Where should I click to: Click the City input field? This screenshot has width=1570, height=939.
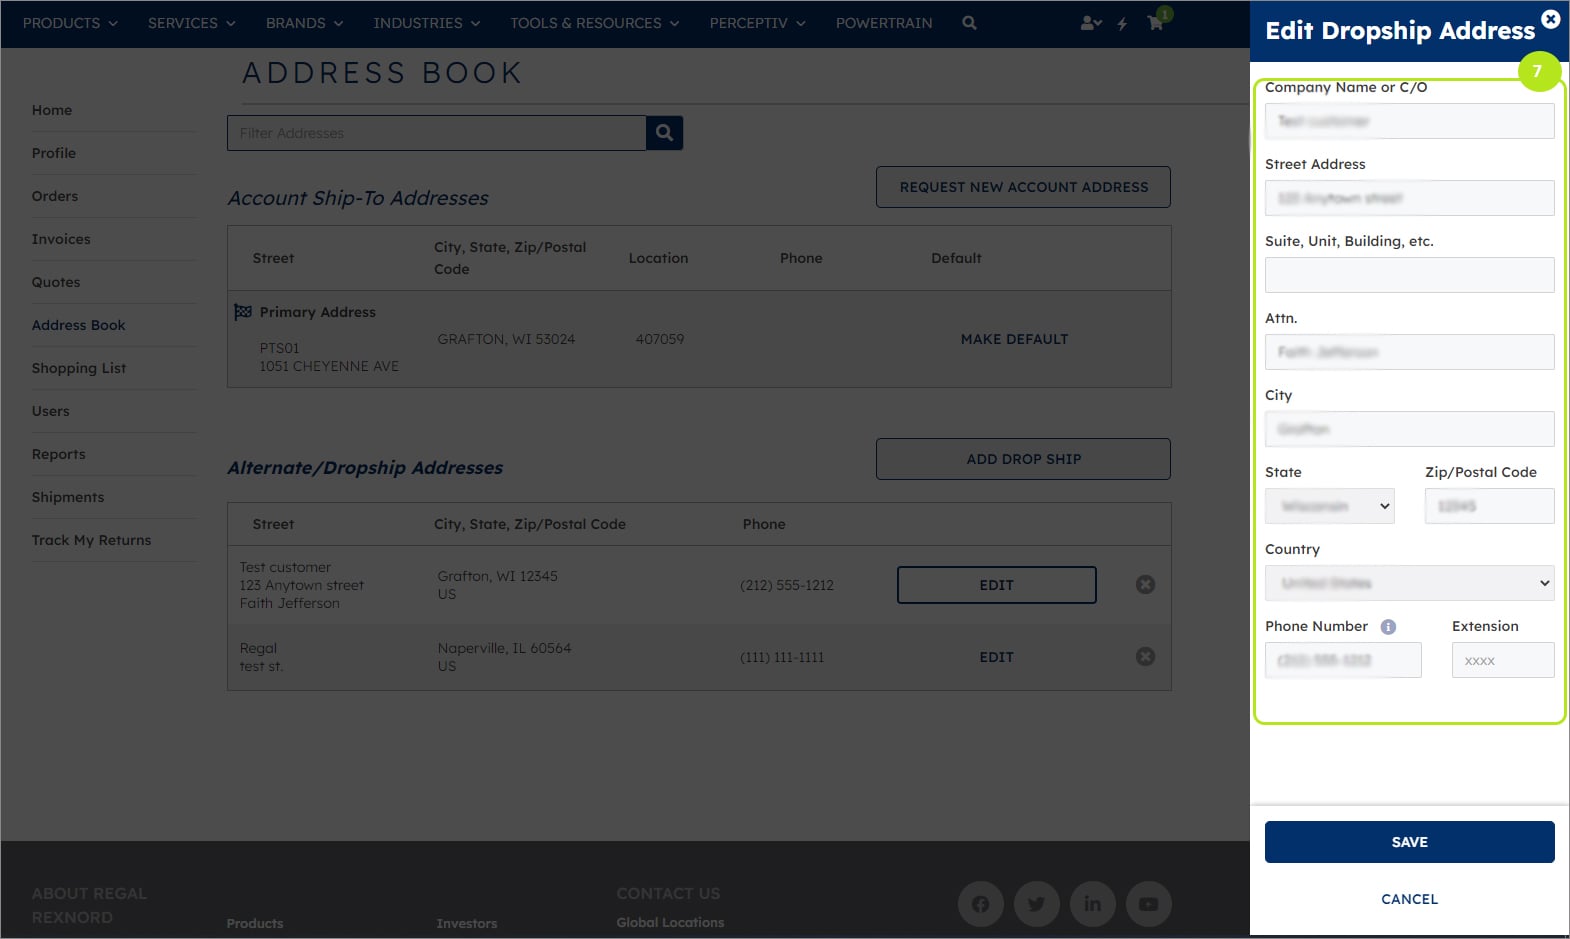(x=1410, y=429)
